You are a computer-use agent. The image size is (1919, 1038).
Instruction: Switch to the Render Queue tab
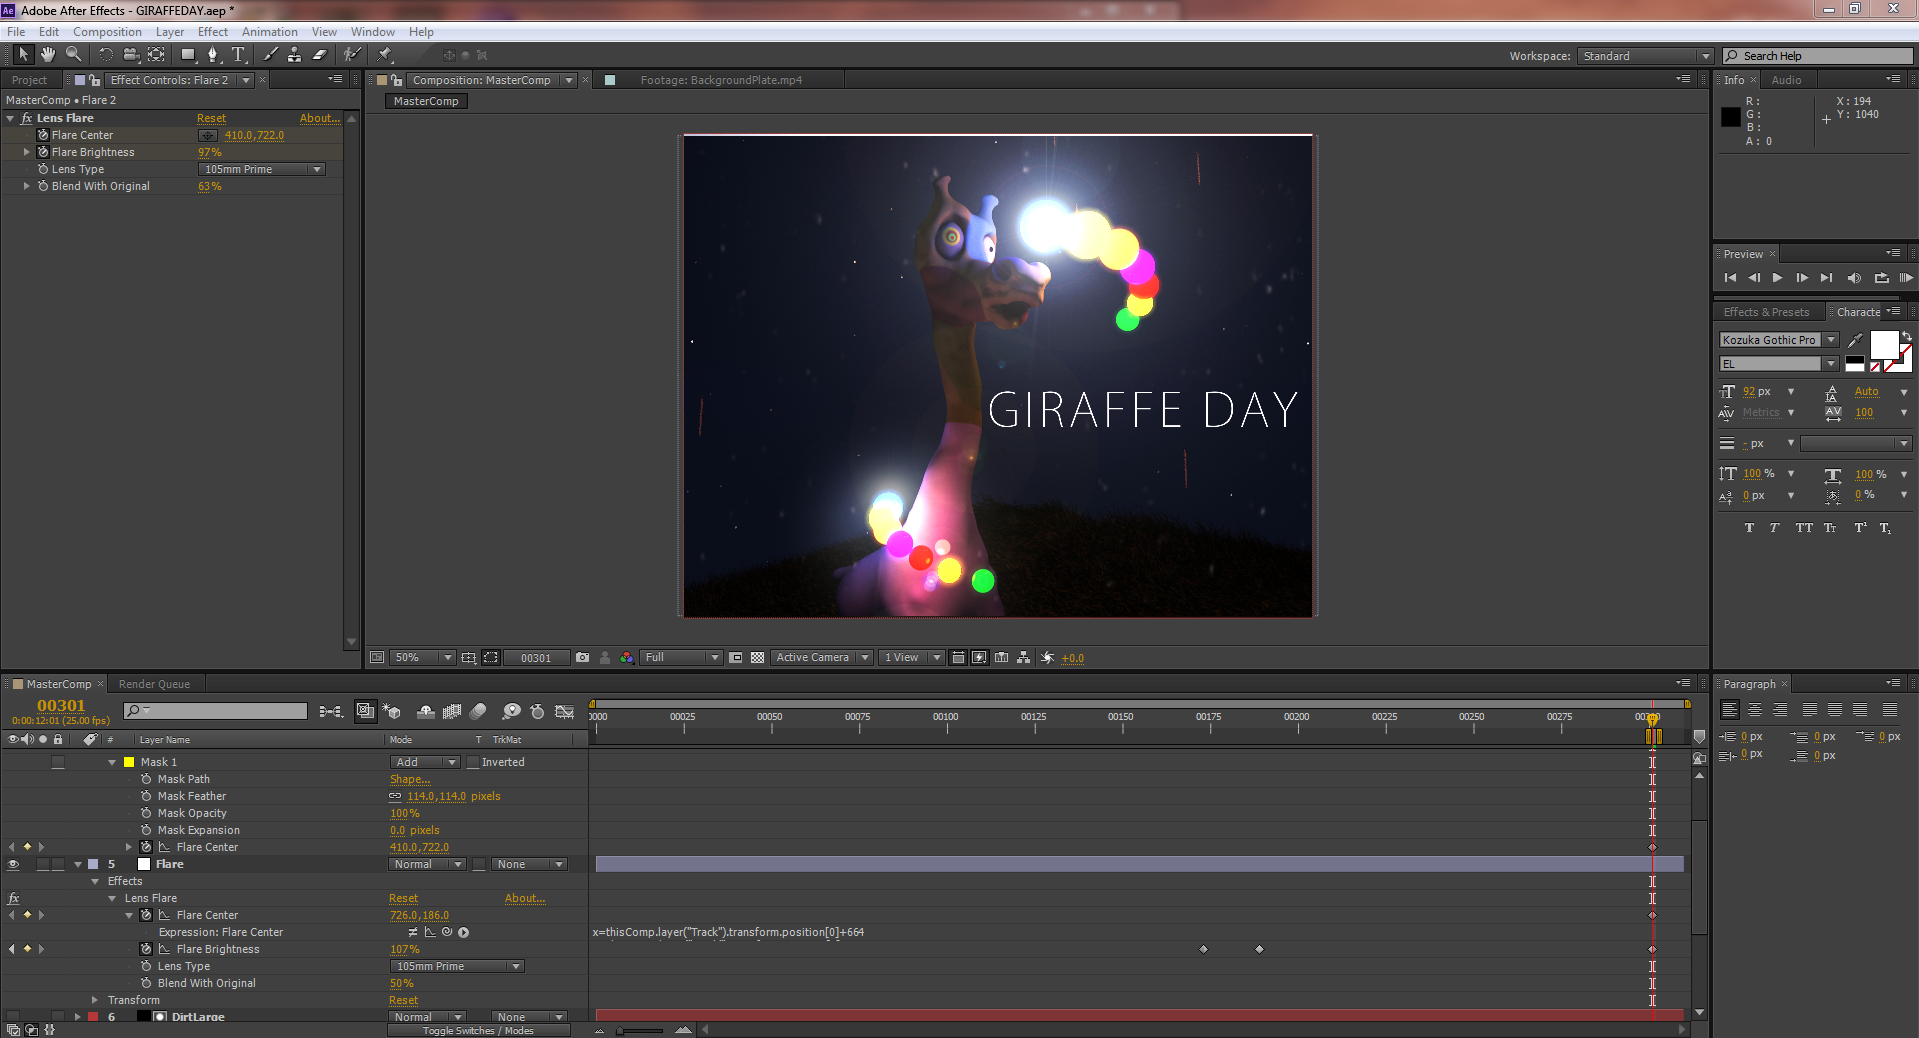pos(154,684)
